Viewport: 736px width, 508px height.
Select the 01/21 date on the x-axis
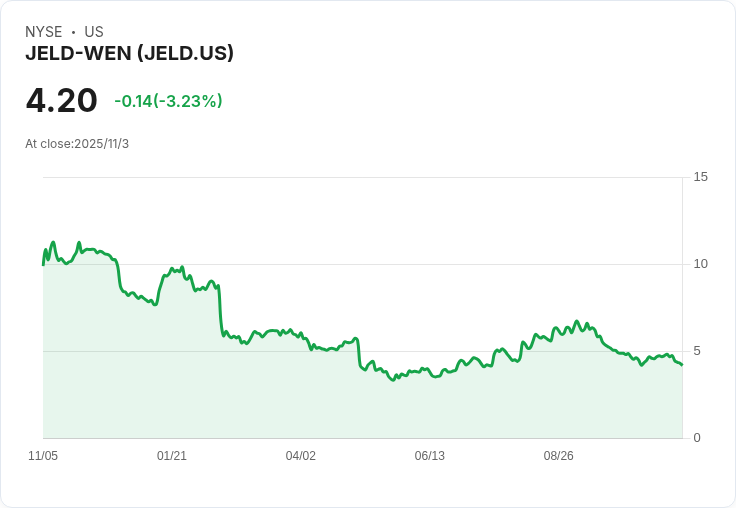tap(172, 456)
